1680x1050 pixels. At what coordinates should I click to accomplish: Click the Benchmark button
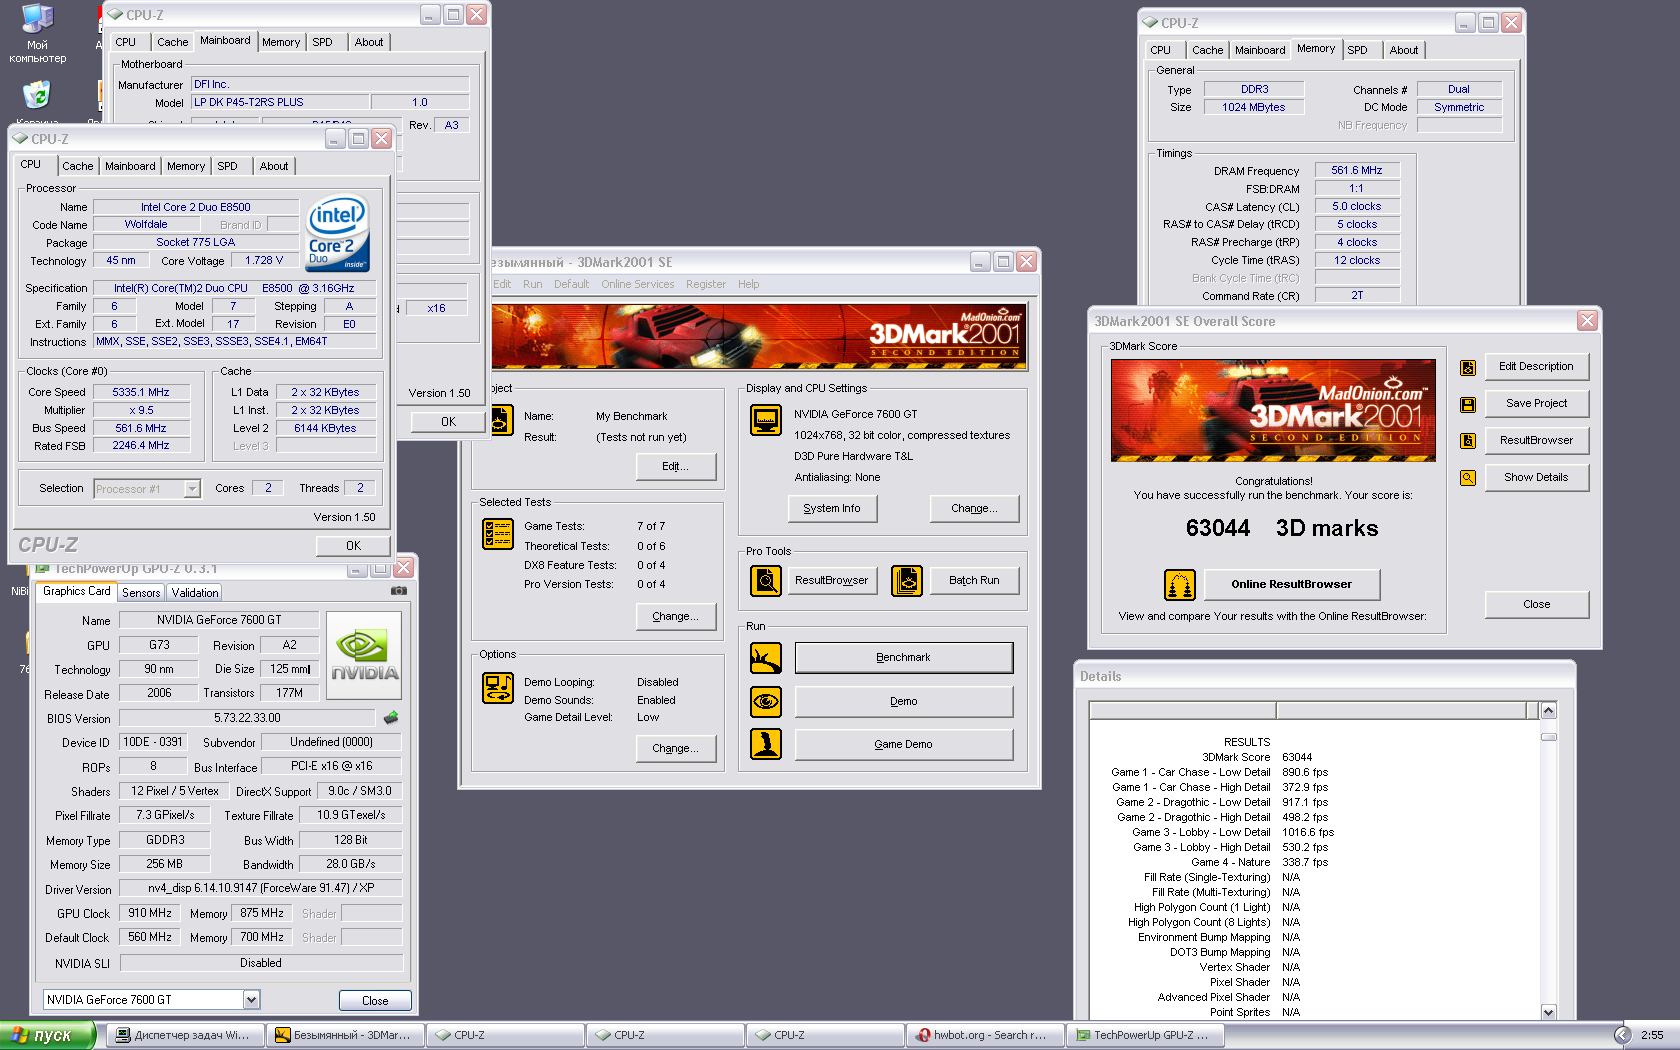pos(904,658)
